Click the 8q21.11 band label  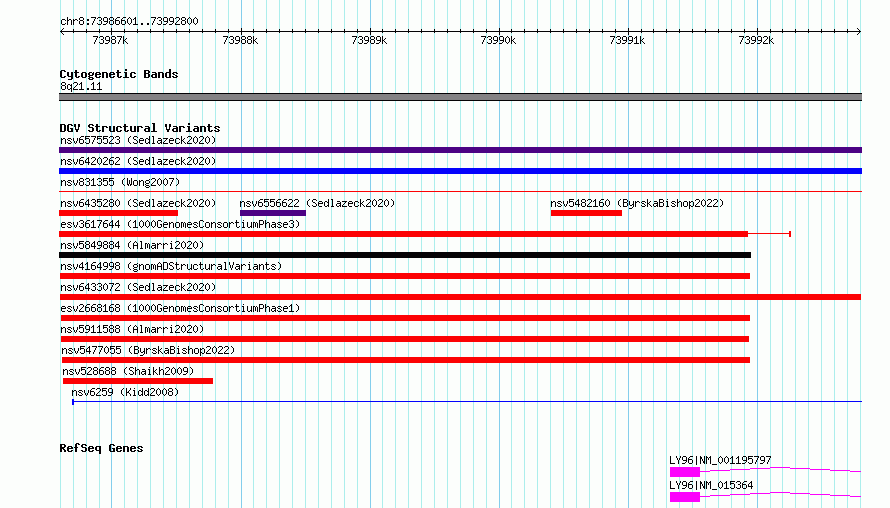point(81,86)
